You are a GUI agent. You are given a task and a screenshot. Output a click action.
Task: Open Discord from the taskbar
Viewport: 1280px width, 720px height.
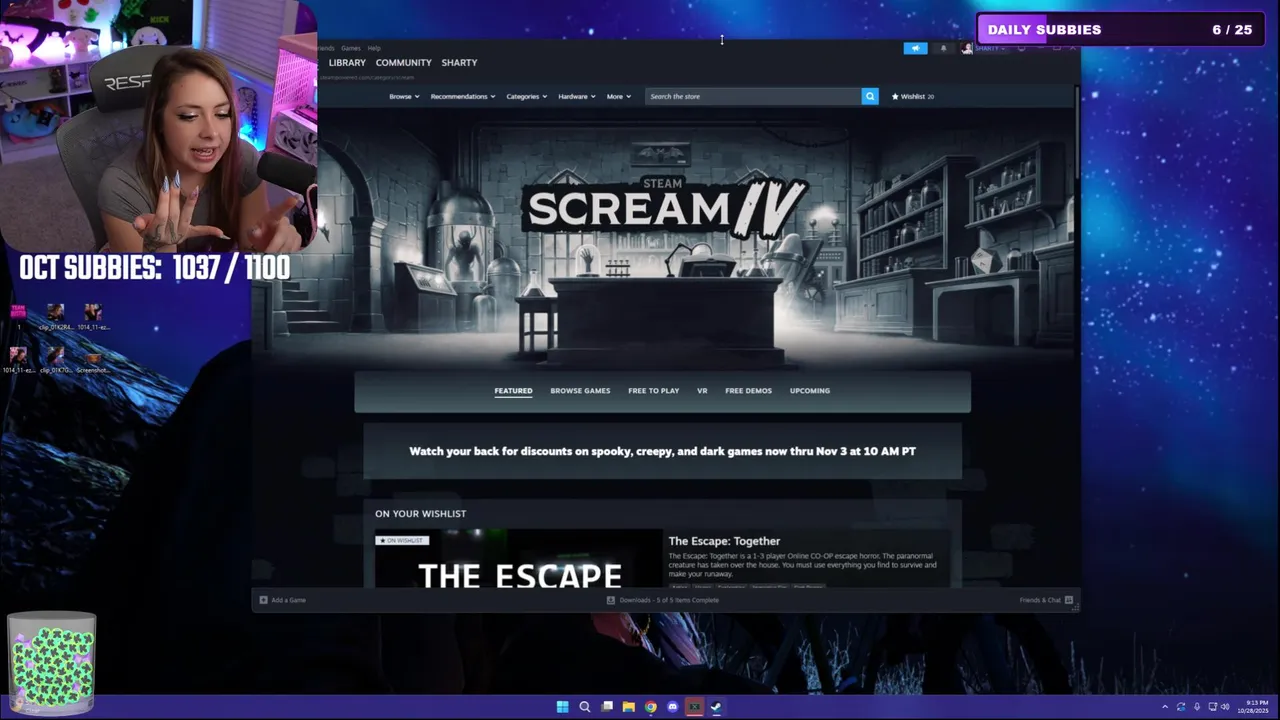point(673,707)
